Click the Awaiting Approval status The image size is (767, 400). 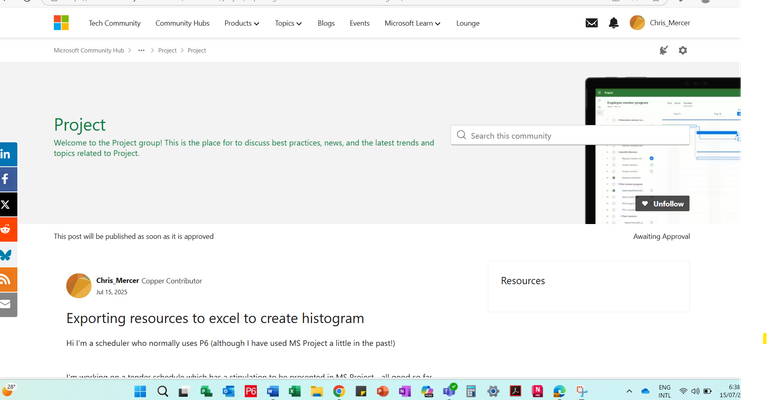[x=661, y=236]
